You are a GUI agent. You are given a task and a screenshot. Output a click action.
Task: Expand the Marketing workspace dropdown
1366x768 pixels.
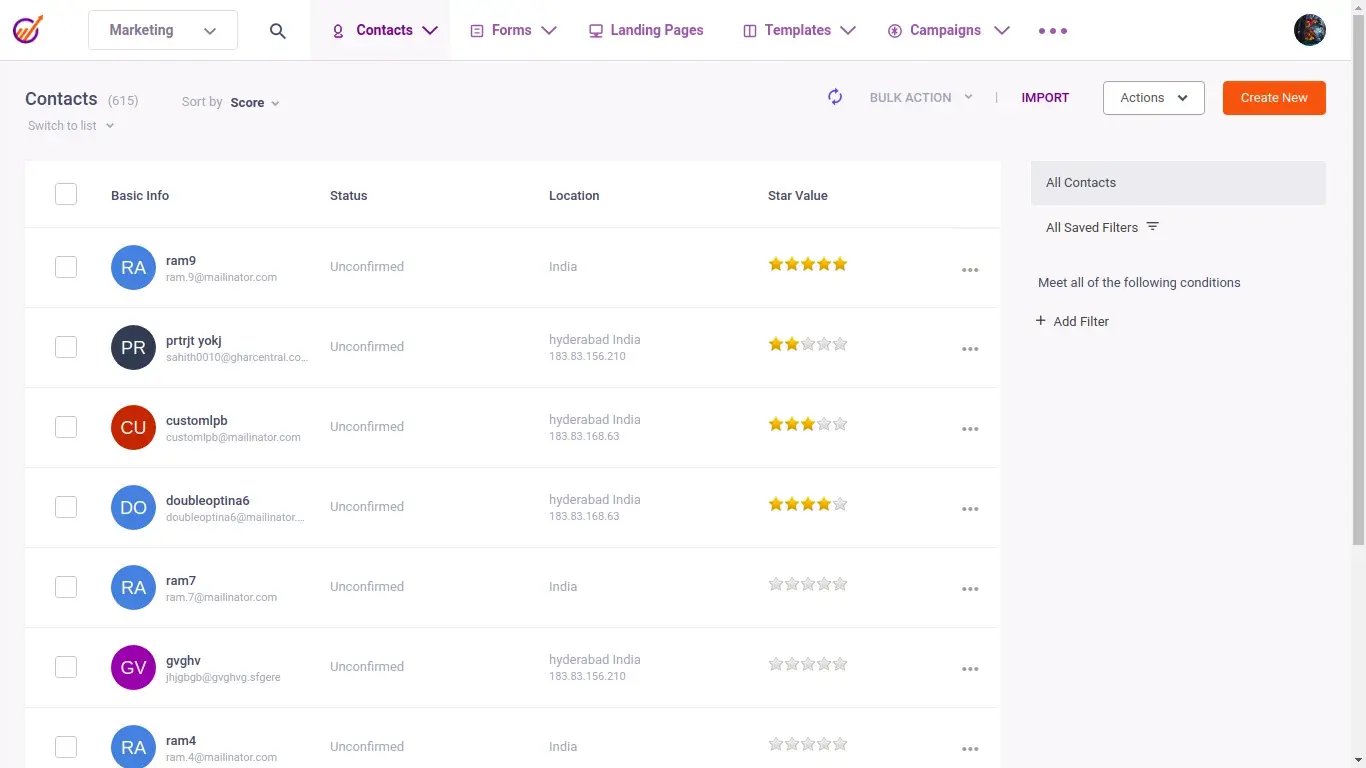pos(210,30)
